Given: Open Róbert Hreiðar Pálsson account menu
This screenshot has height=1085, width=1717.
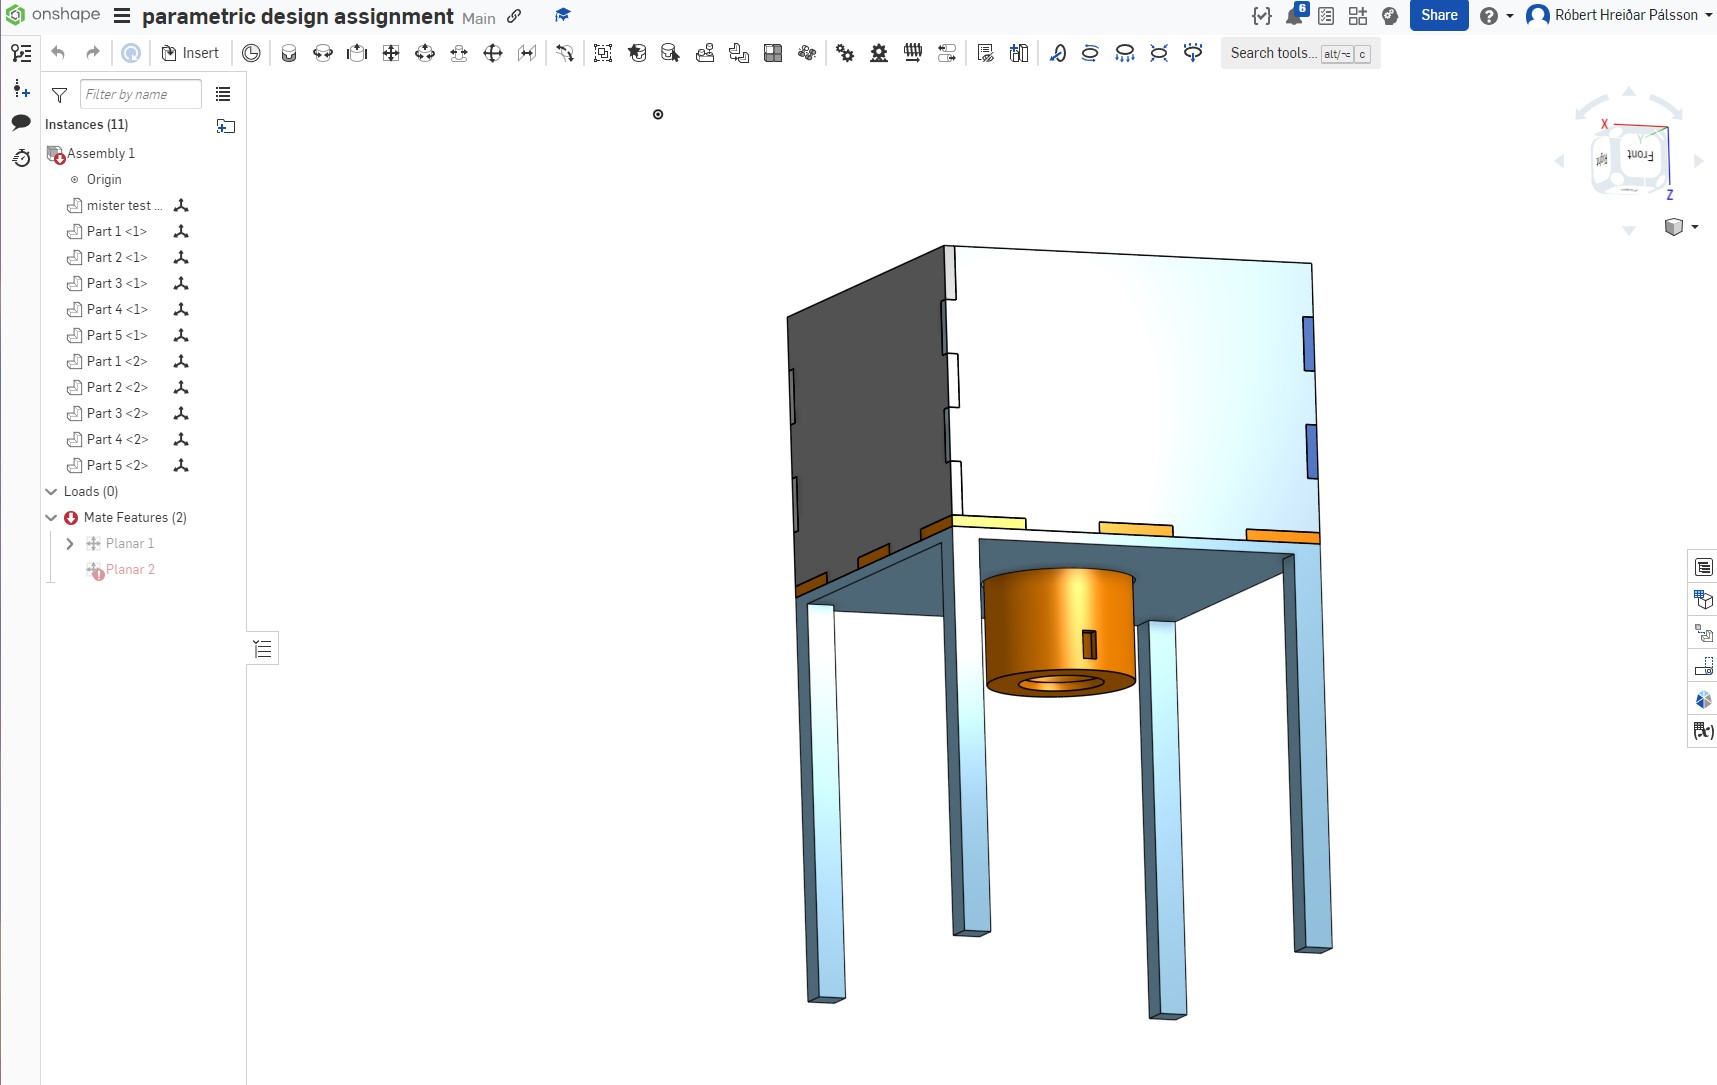Looking at the screenshot, I should tap(1620, 15).
